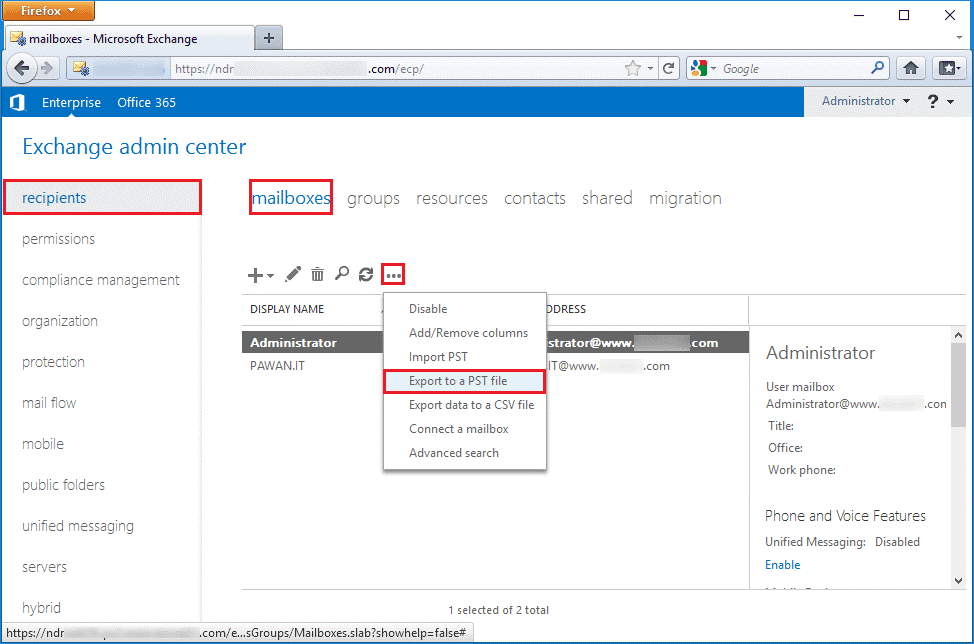
Task: Open compliance management section
Action: tap(101, 280)
